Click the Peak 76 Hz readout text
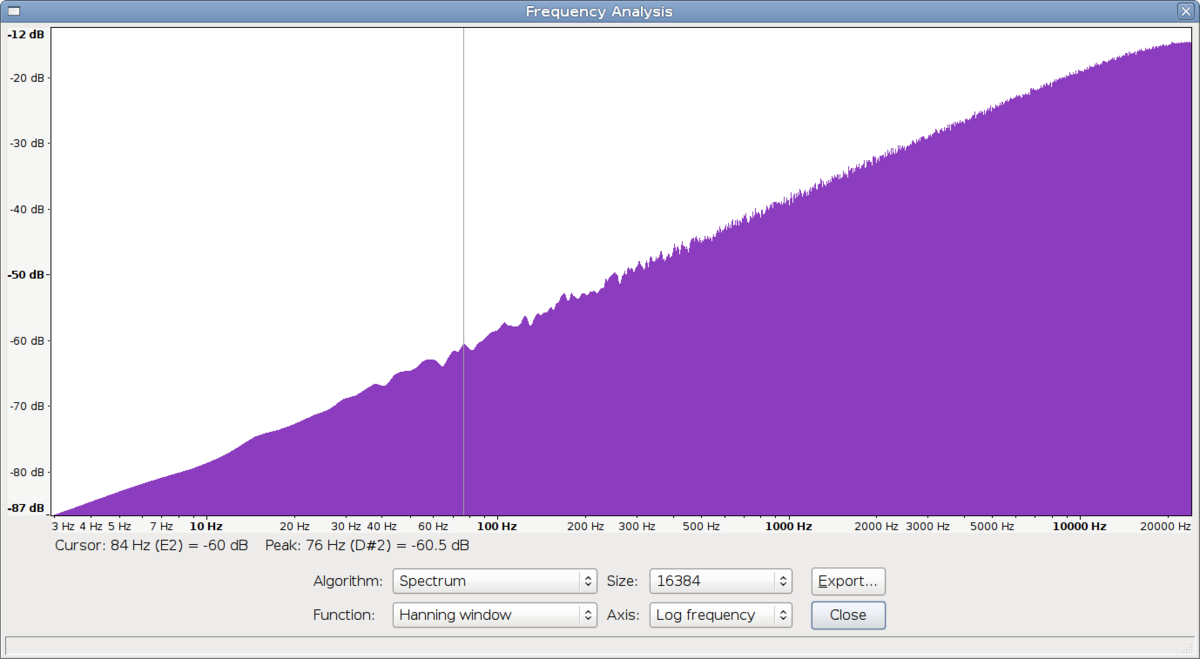1200x659 pixels. (367, 546)
